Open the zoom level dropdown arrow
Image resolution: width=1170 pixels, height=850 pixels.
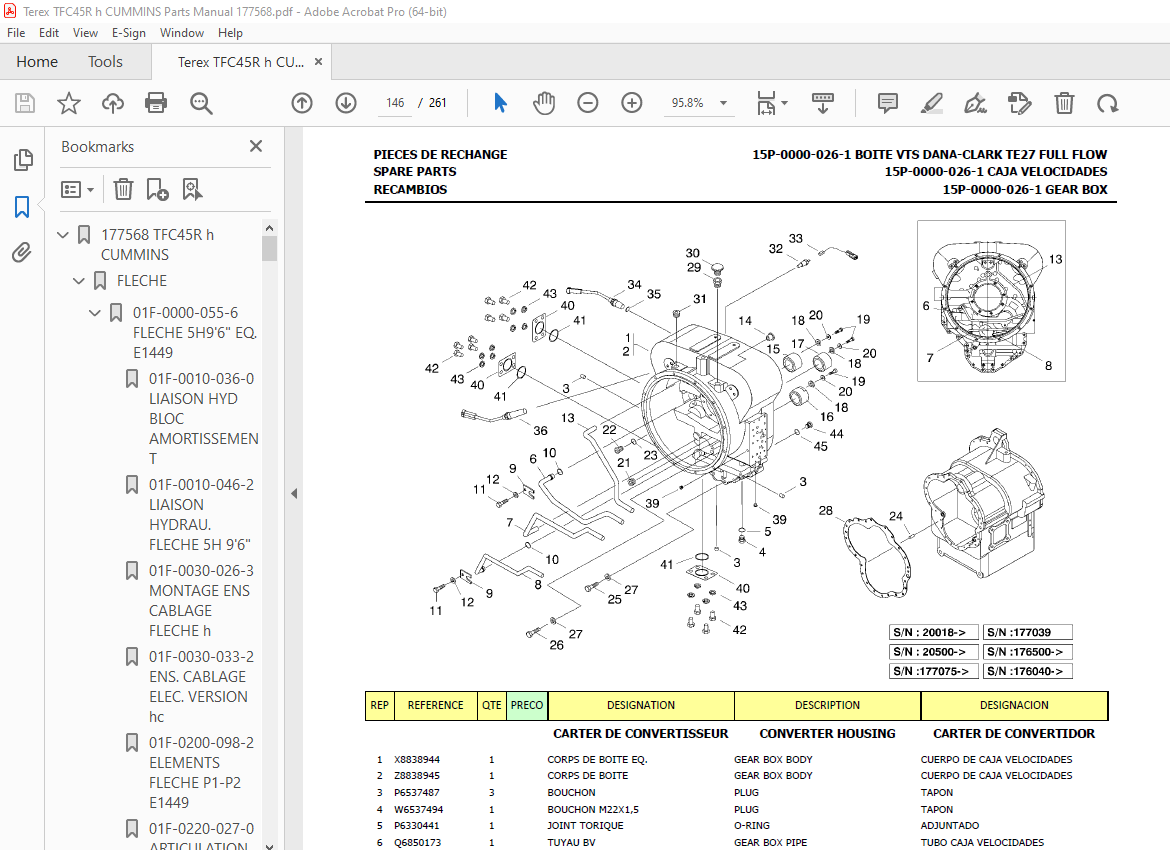point(723,103)
